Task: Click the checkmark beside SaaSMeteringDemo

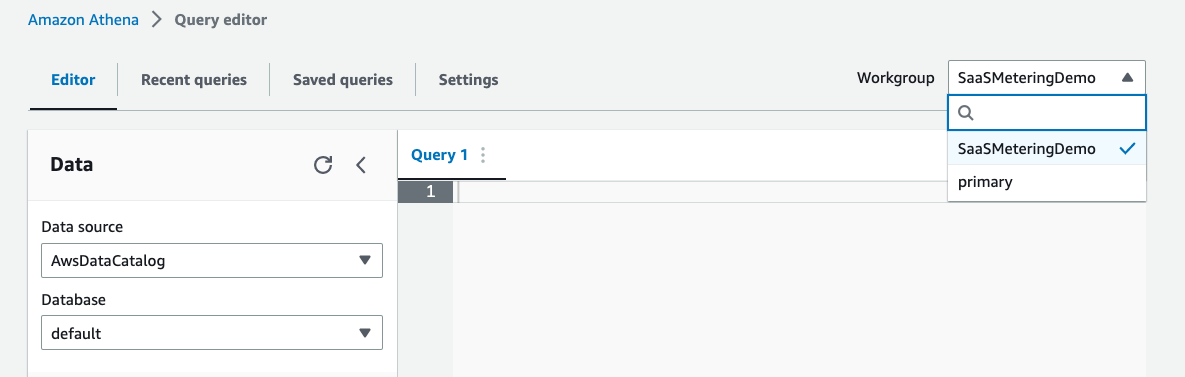Action: click(x=1128, y=149)
